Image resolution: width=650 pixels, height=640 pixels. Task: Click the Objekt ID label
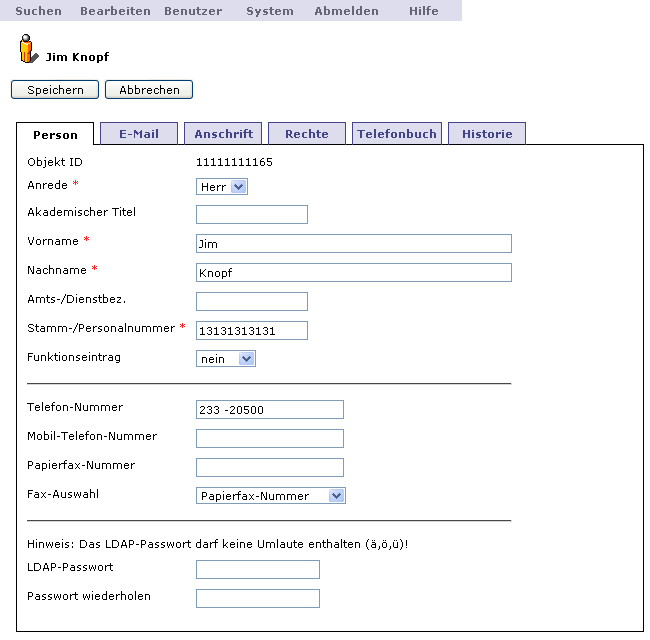click(55, 162)
